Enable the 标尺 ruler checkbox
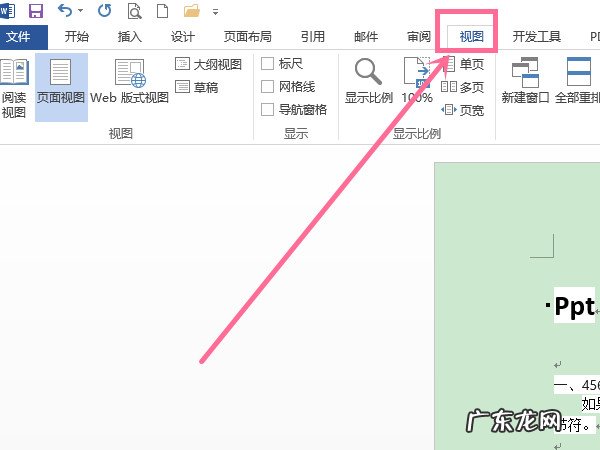This screenshot has width=600, height=450. (268, 64)
